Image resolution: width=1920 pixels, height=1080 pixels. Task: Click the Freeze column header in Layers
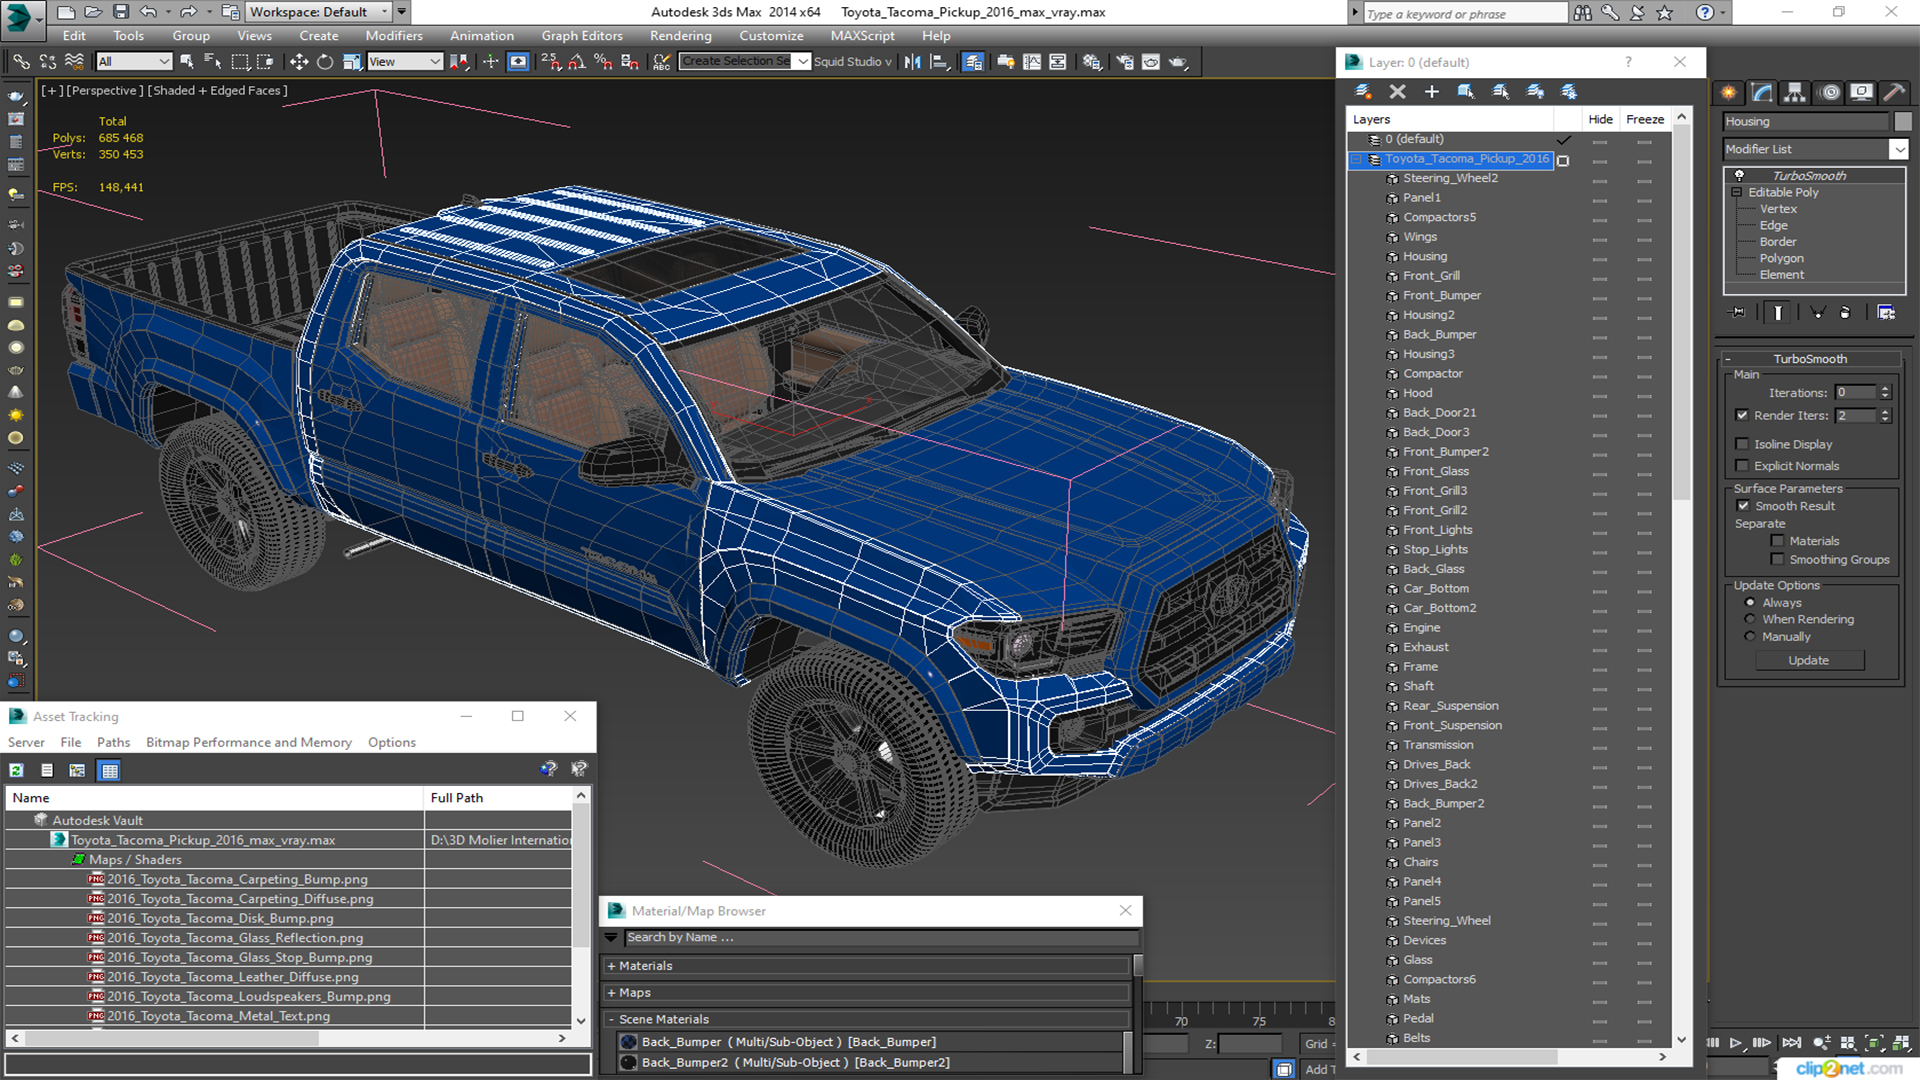click(1645, 119)
